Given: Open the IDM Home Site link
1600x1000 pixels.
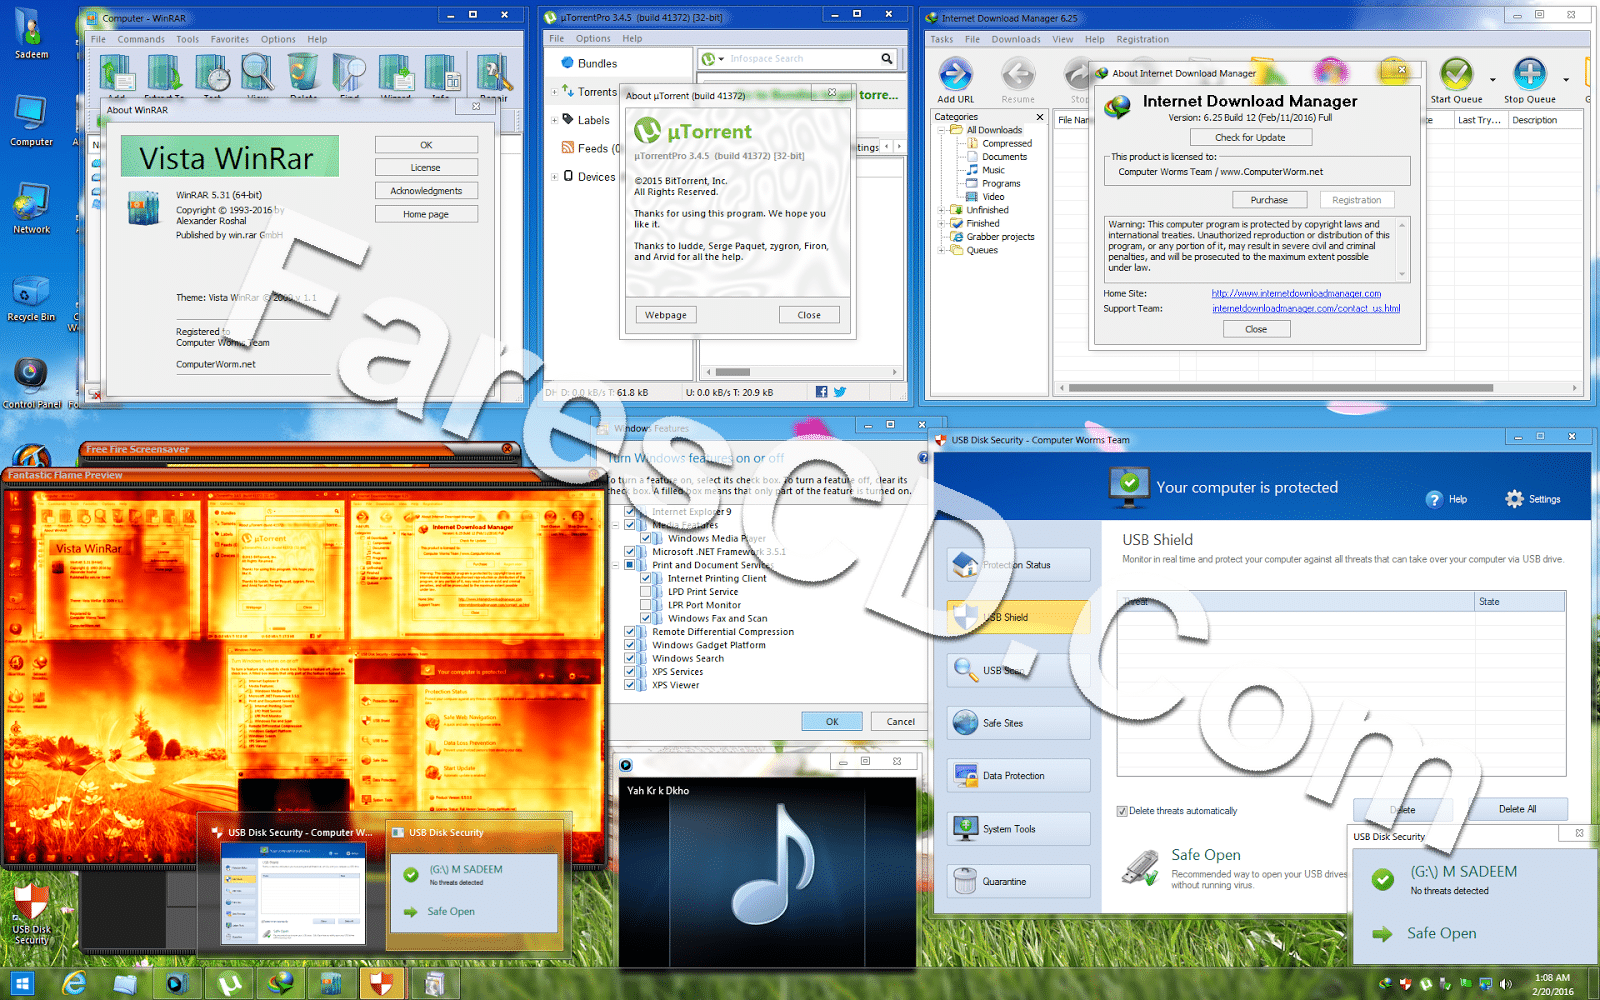Looking at the screenshot, I should (1296, 294).
